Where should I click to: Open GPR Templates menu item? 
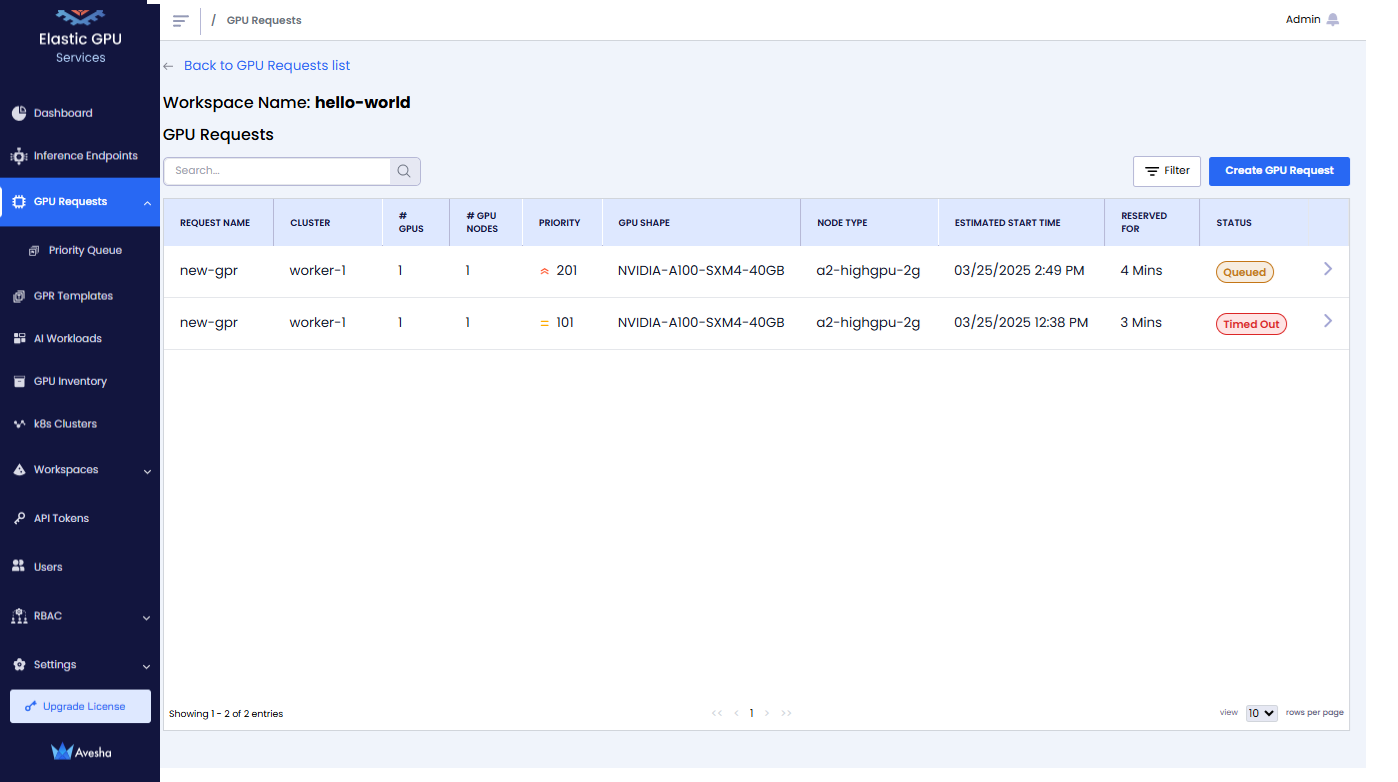[x=73, y=296]
